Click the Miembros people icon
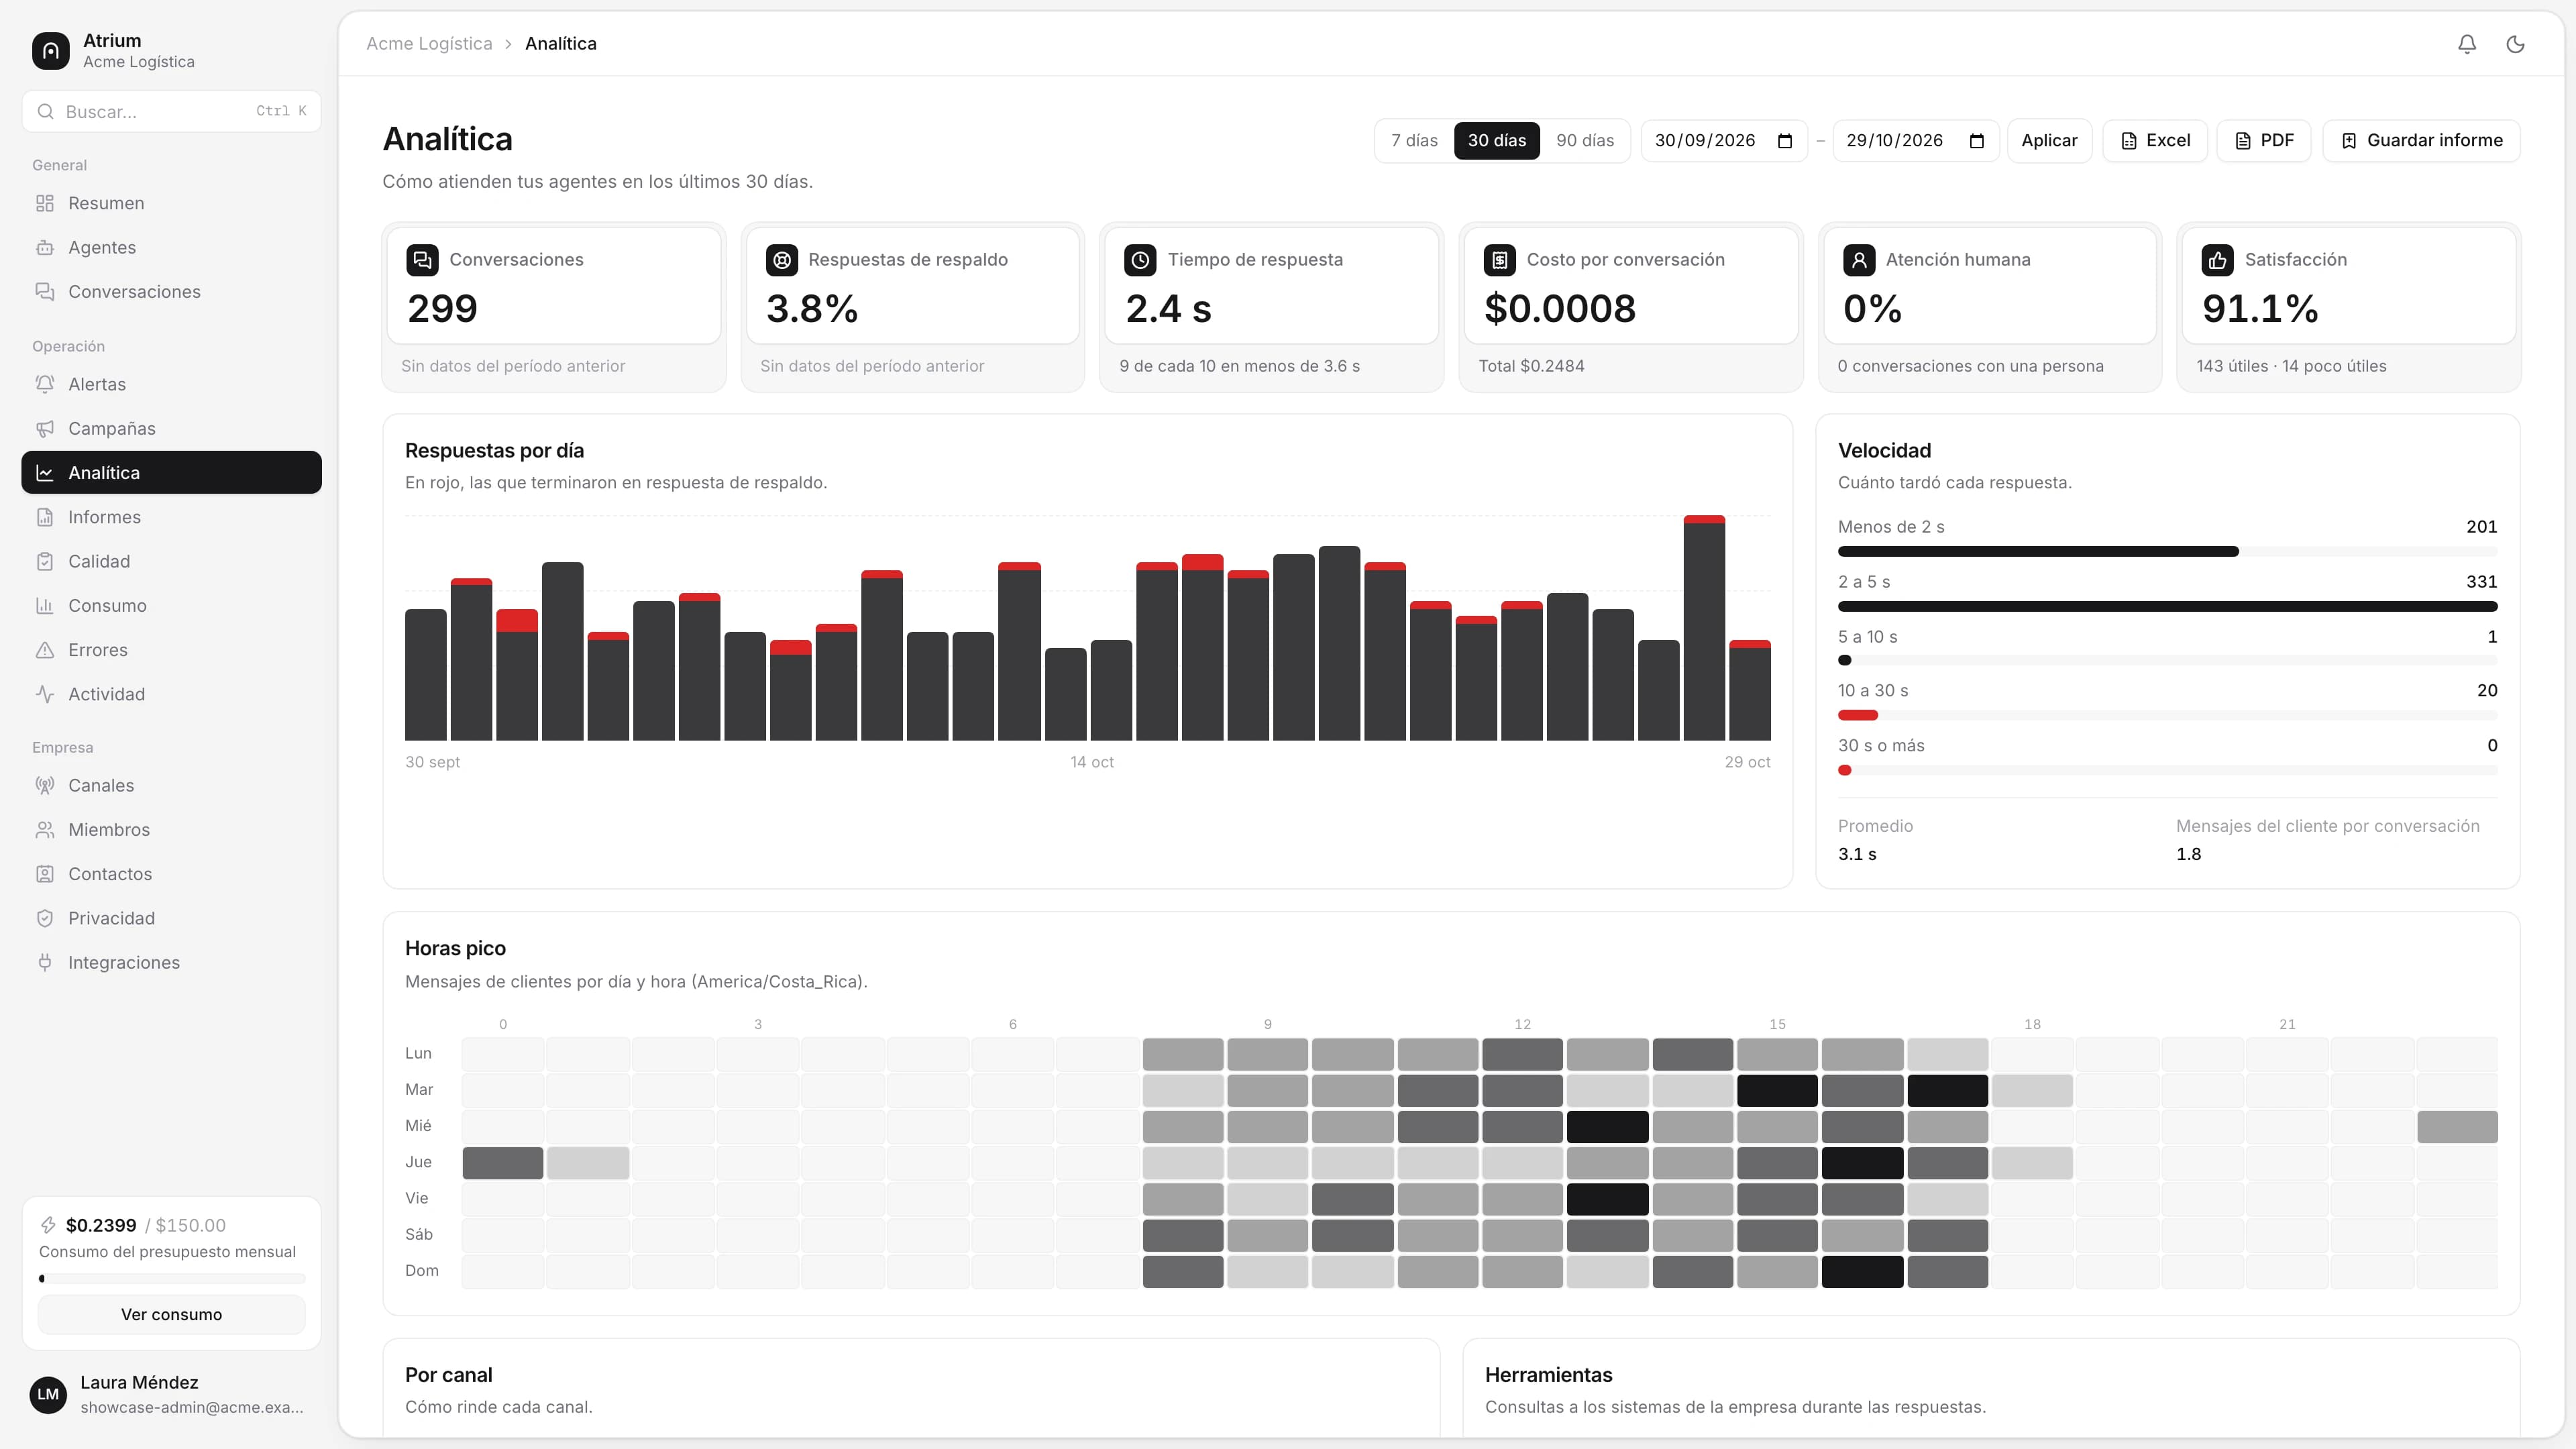 tap(45, 829)
